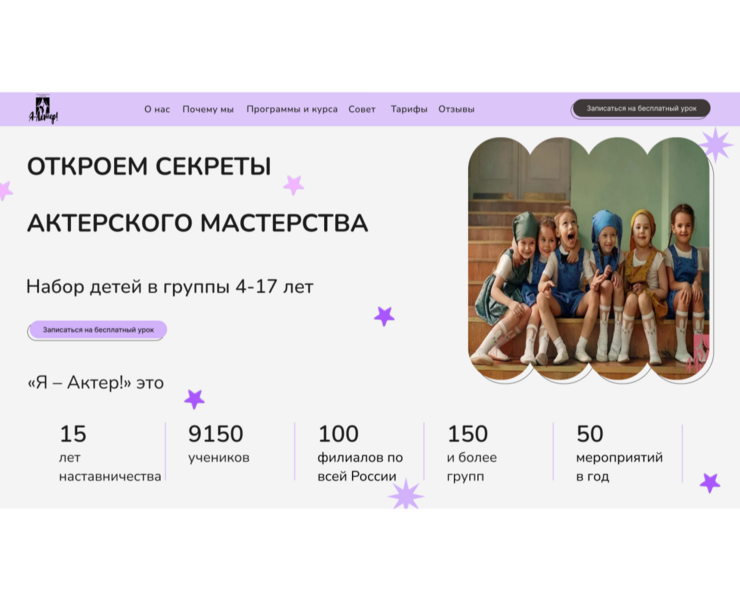This screenshot has height=600, width=740.
Task: Click the heading «ОТКРОЕМ СЕКРЕТЫ»
Action: point(149,166)
